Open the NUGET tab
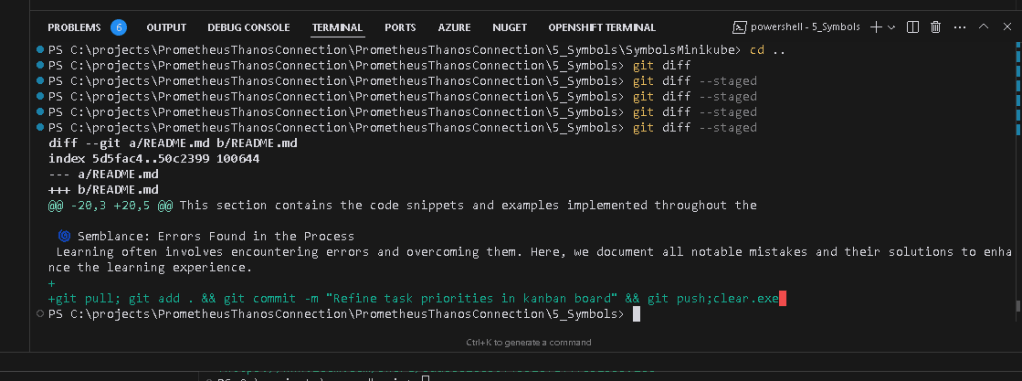Image resolution: width=1022 pixels, height=381 pixels. point(510,27)
